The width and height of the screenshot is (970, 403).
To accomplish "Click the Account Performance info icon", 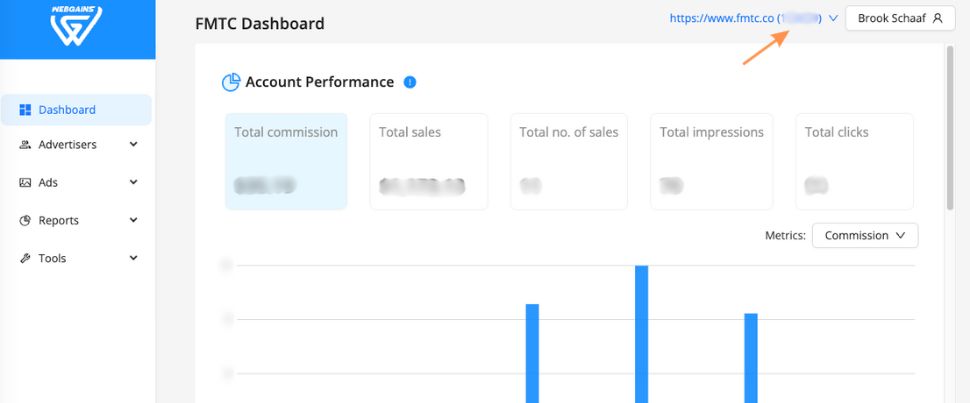I will point(410,82).
